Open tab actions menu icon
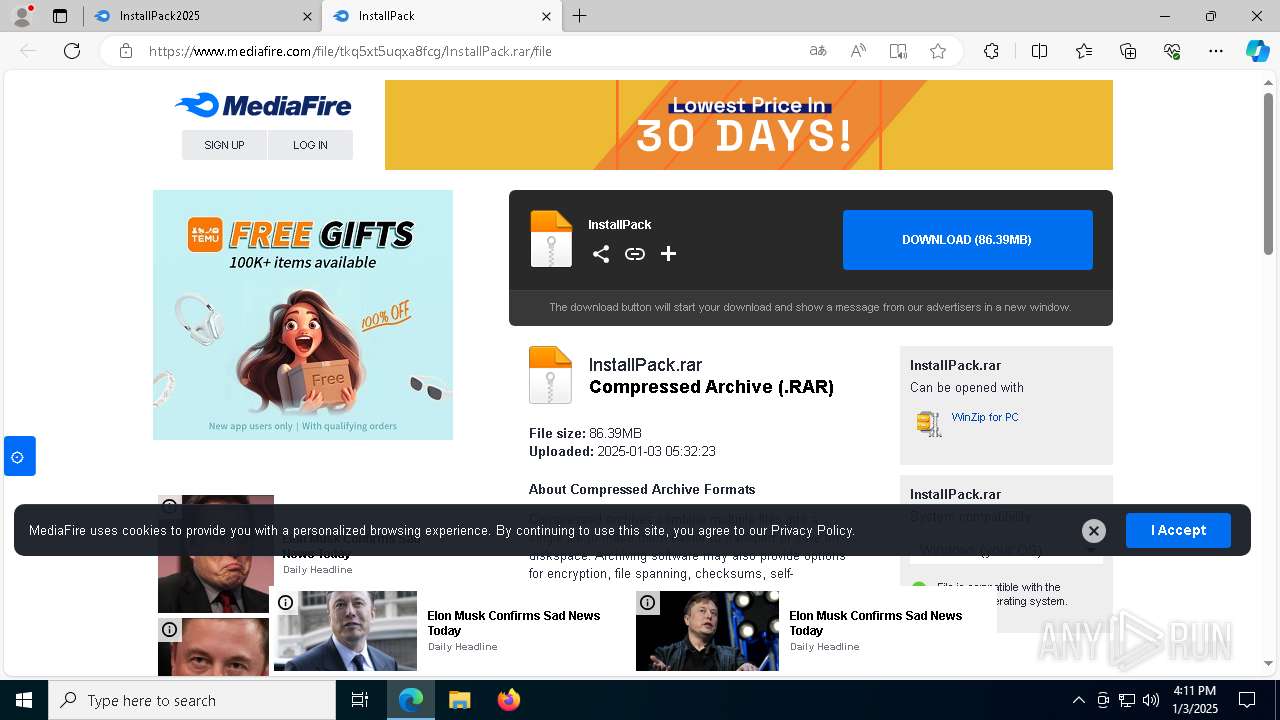Image resolution: width=1280 pixels, height=720 pixels. 60,16
